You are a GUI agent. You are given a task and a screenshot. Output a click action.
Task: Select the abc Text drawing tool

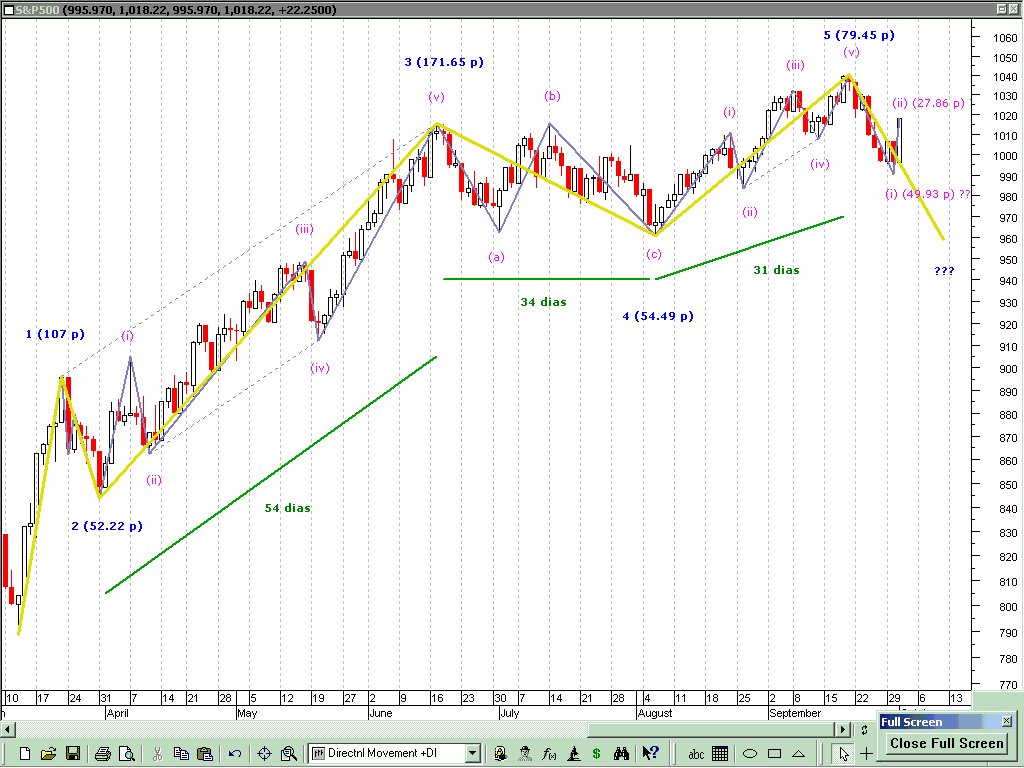pos(696,754)
